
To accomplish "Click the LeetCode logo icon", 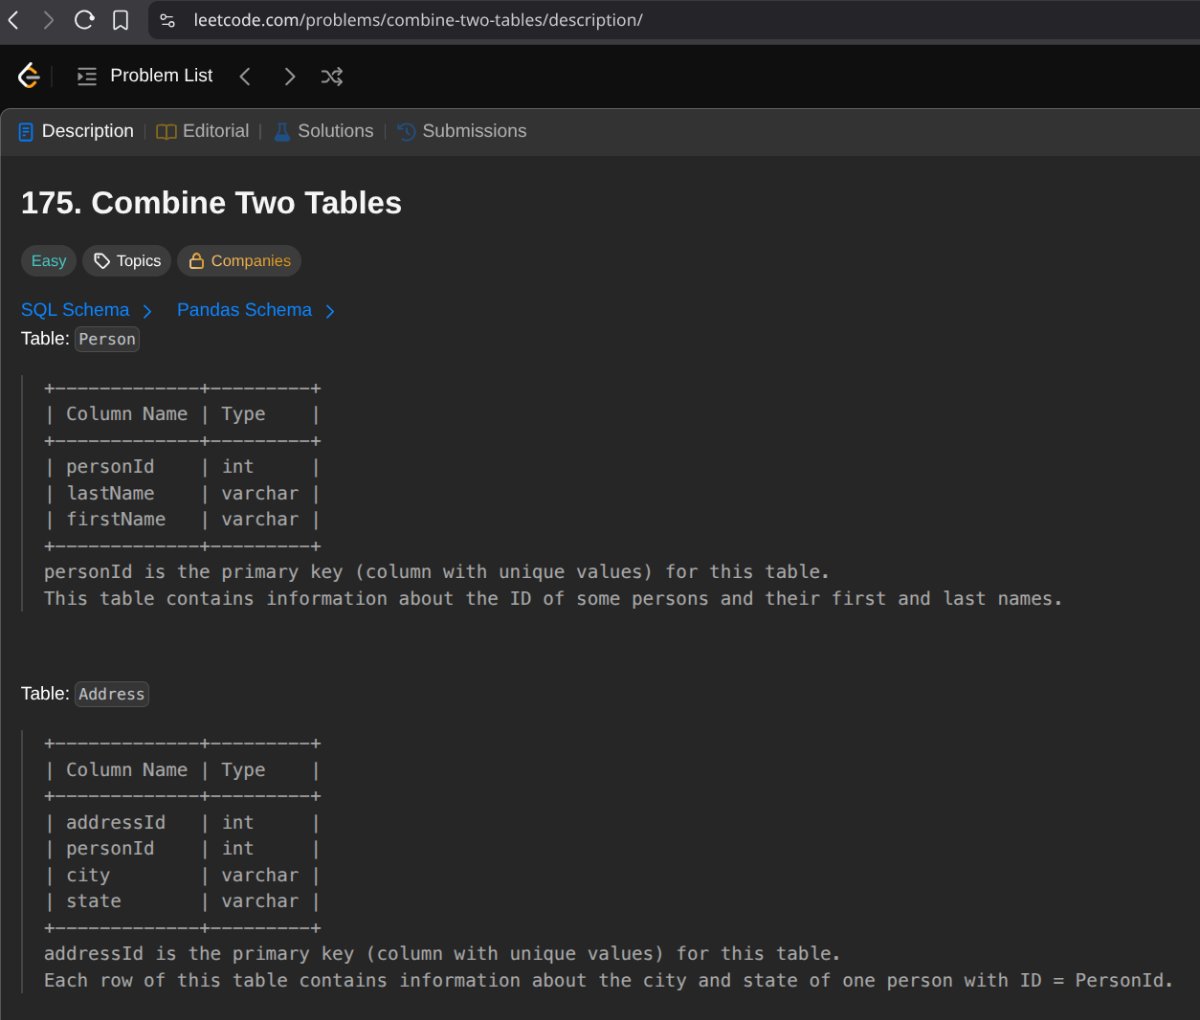I will (x=29, y=76).
